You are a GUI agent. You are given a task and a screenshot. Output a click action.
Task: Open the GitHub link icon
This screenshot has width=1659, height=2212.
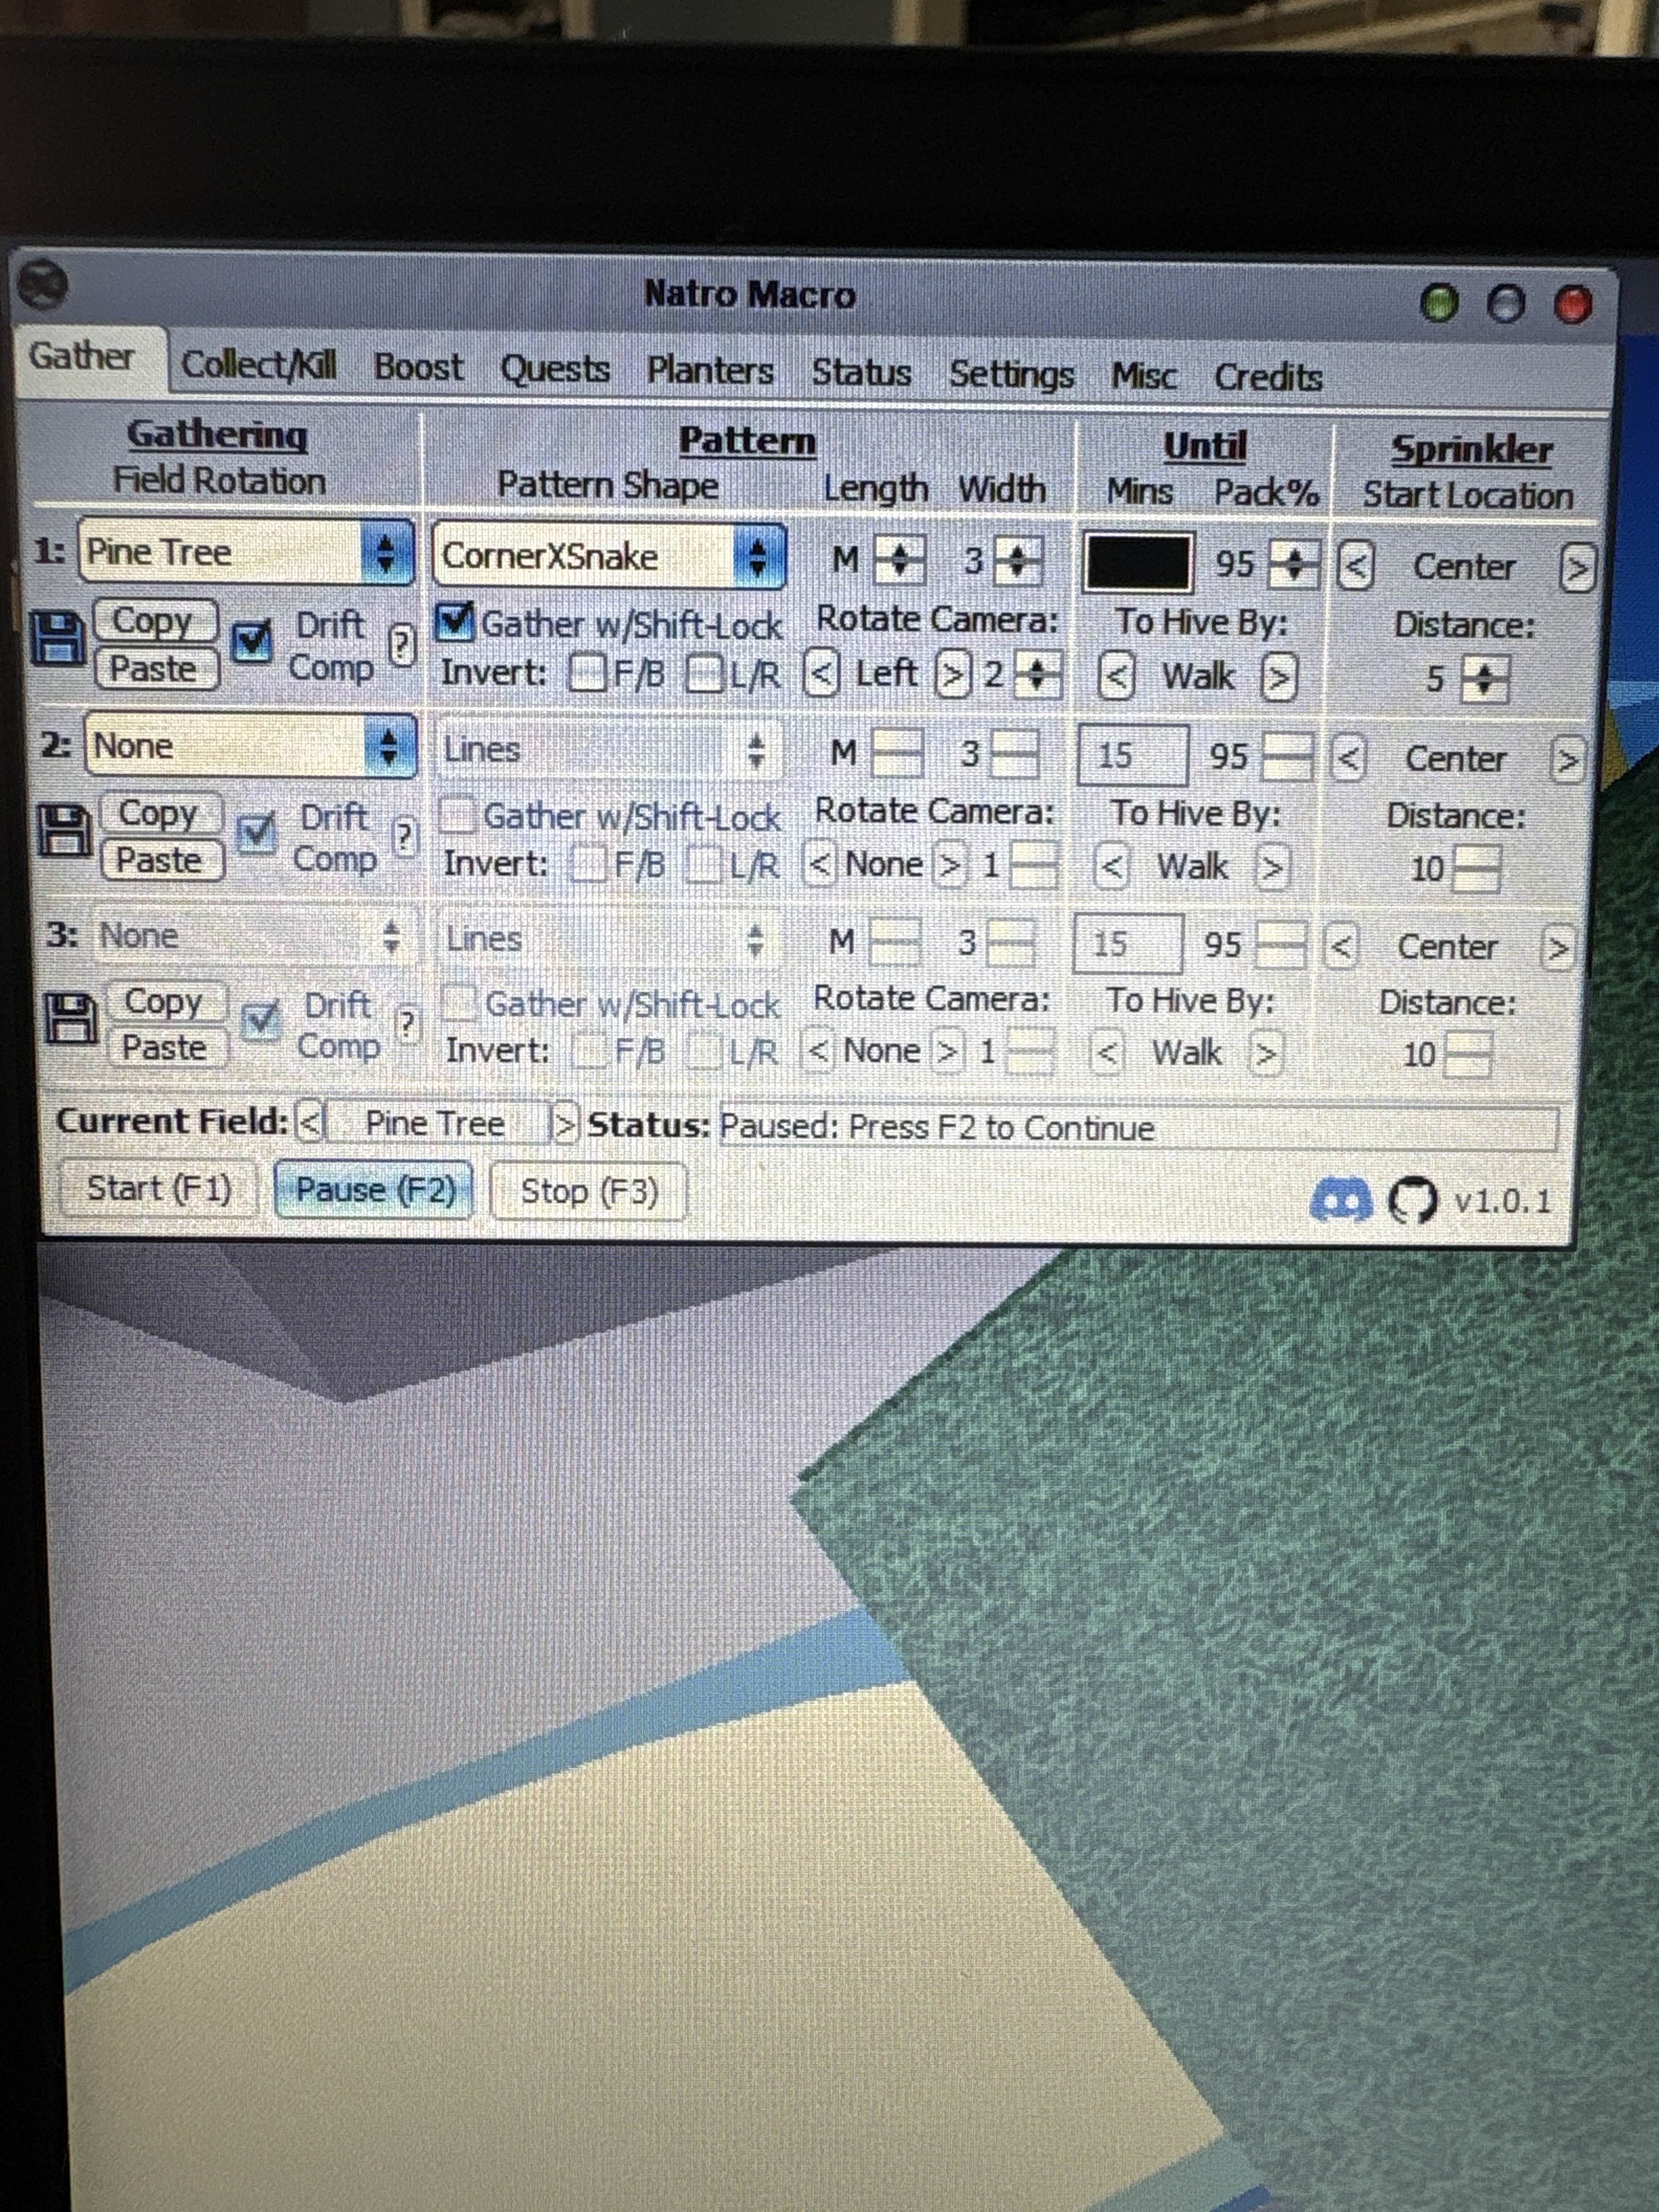click(x=1412, y=1200)
